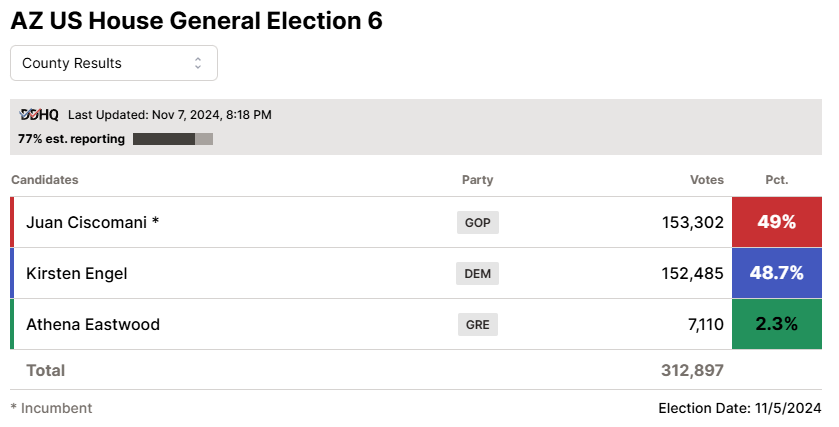Click the DEM party badge
The image size is (839, 427).
tap(478, 273)
